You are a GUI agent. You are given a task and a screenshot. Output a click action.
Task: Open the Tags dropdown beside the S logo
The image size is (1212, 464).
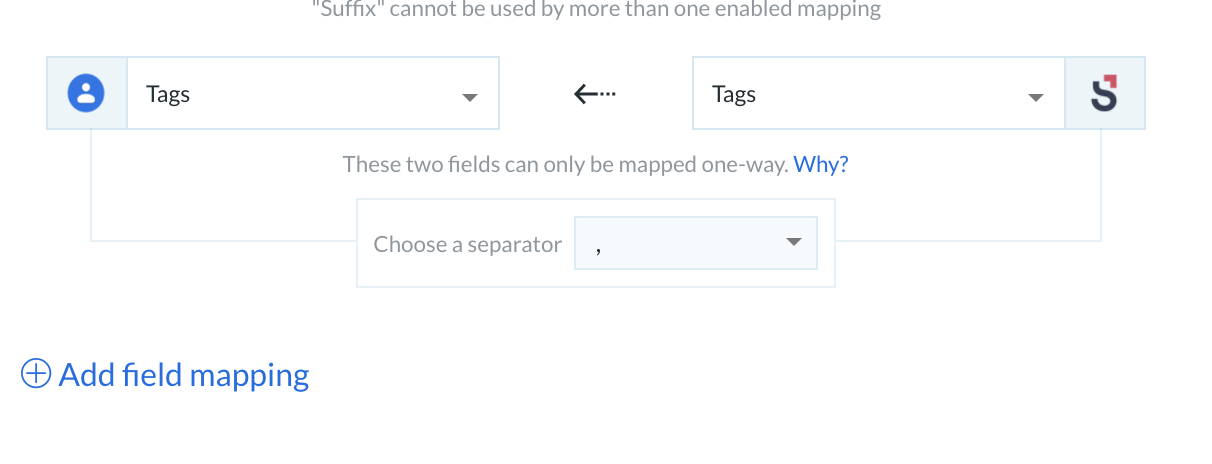click(878, 93)
